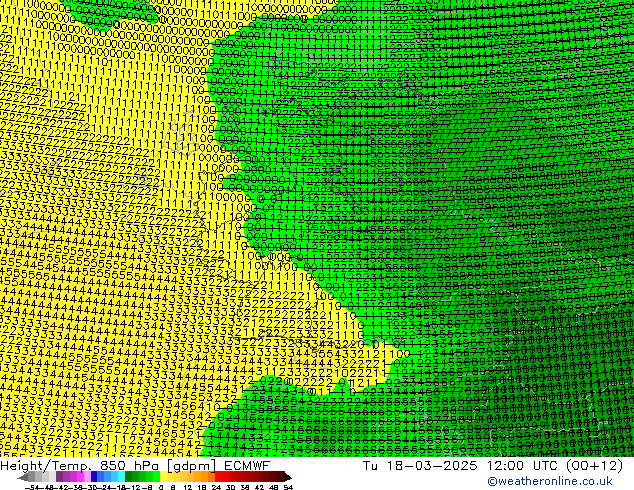Viewport: 634px width, 490px height.
Task: Pick the darkest green legend swatch
Action: pos(128,477)
